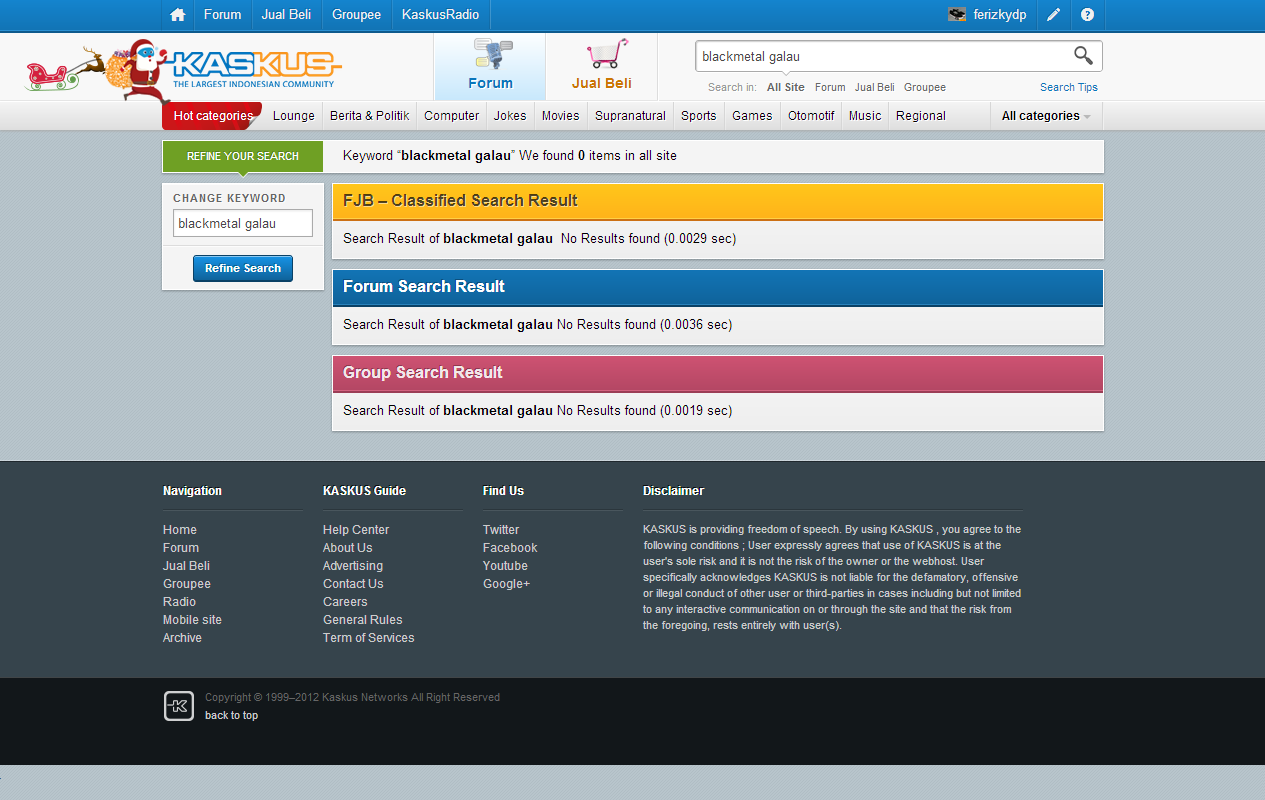The height and width of the screenshot is (800, 1265).
Task: Open the Computer category
Action: 452,116
